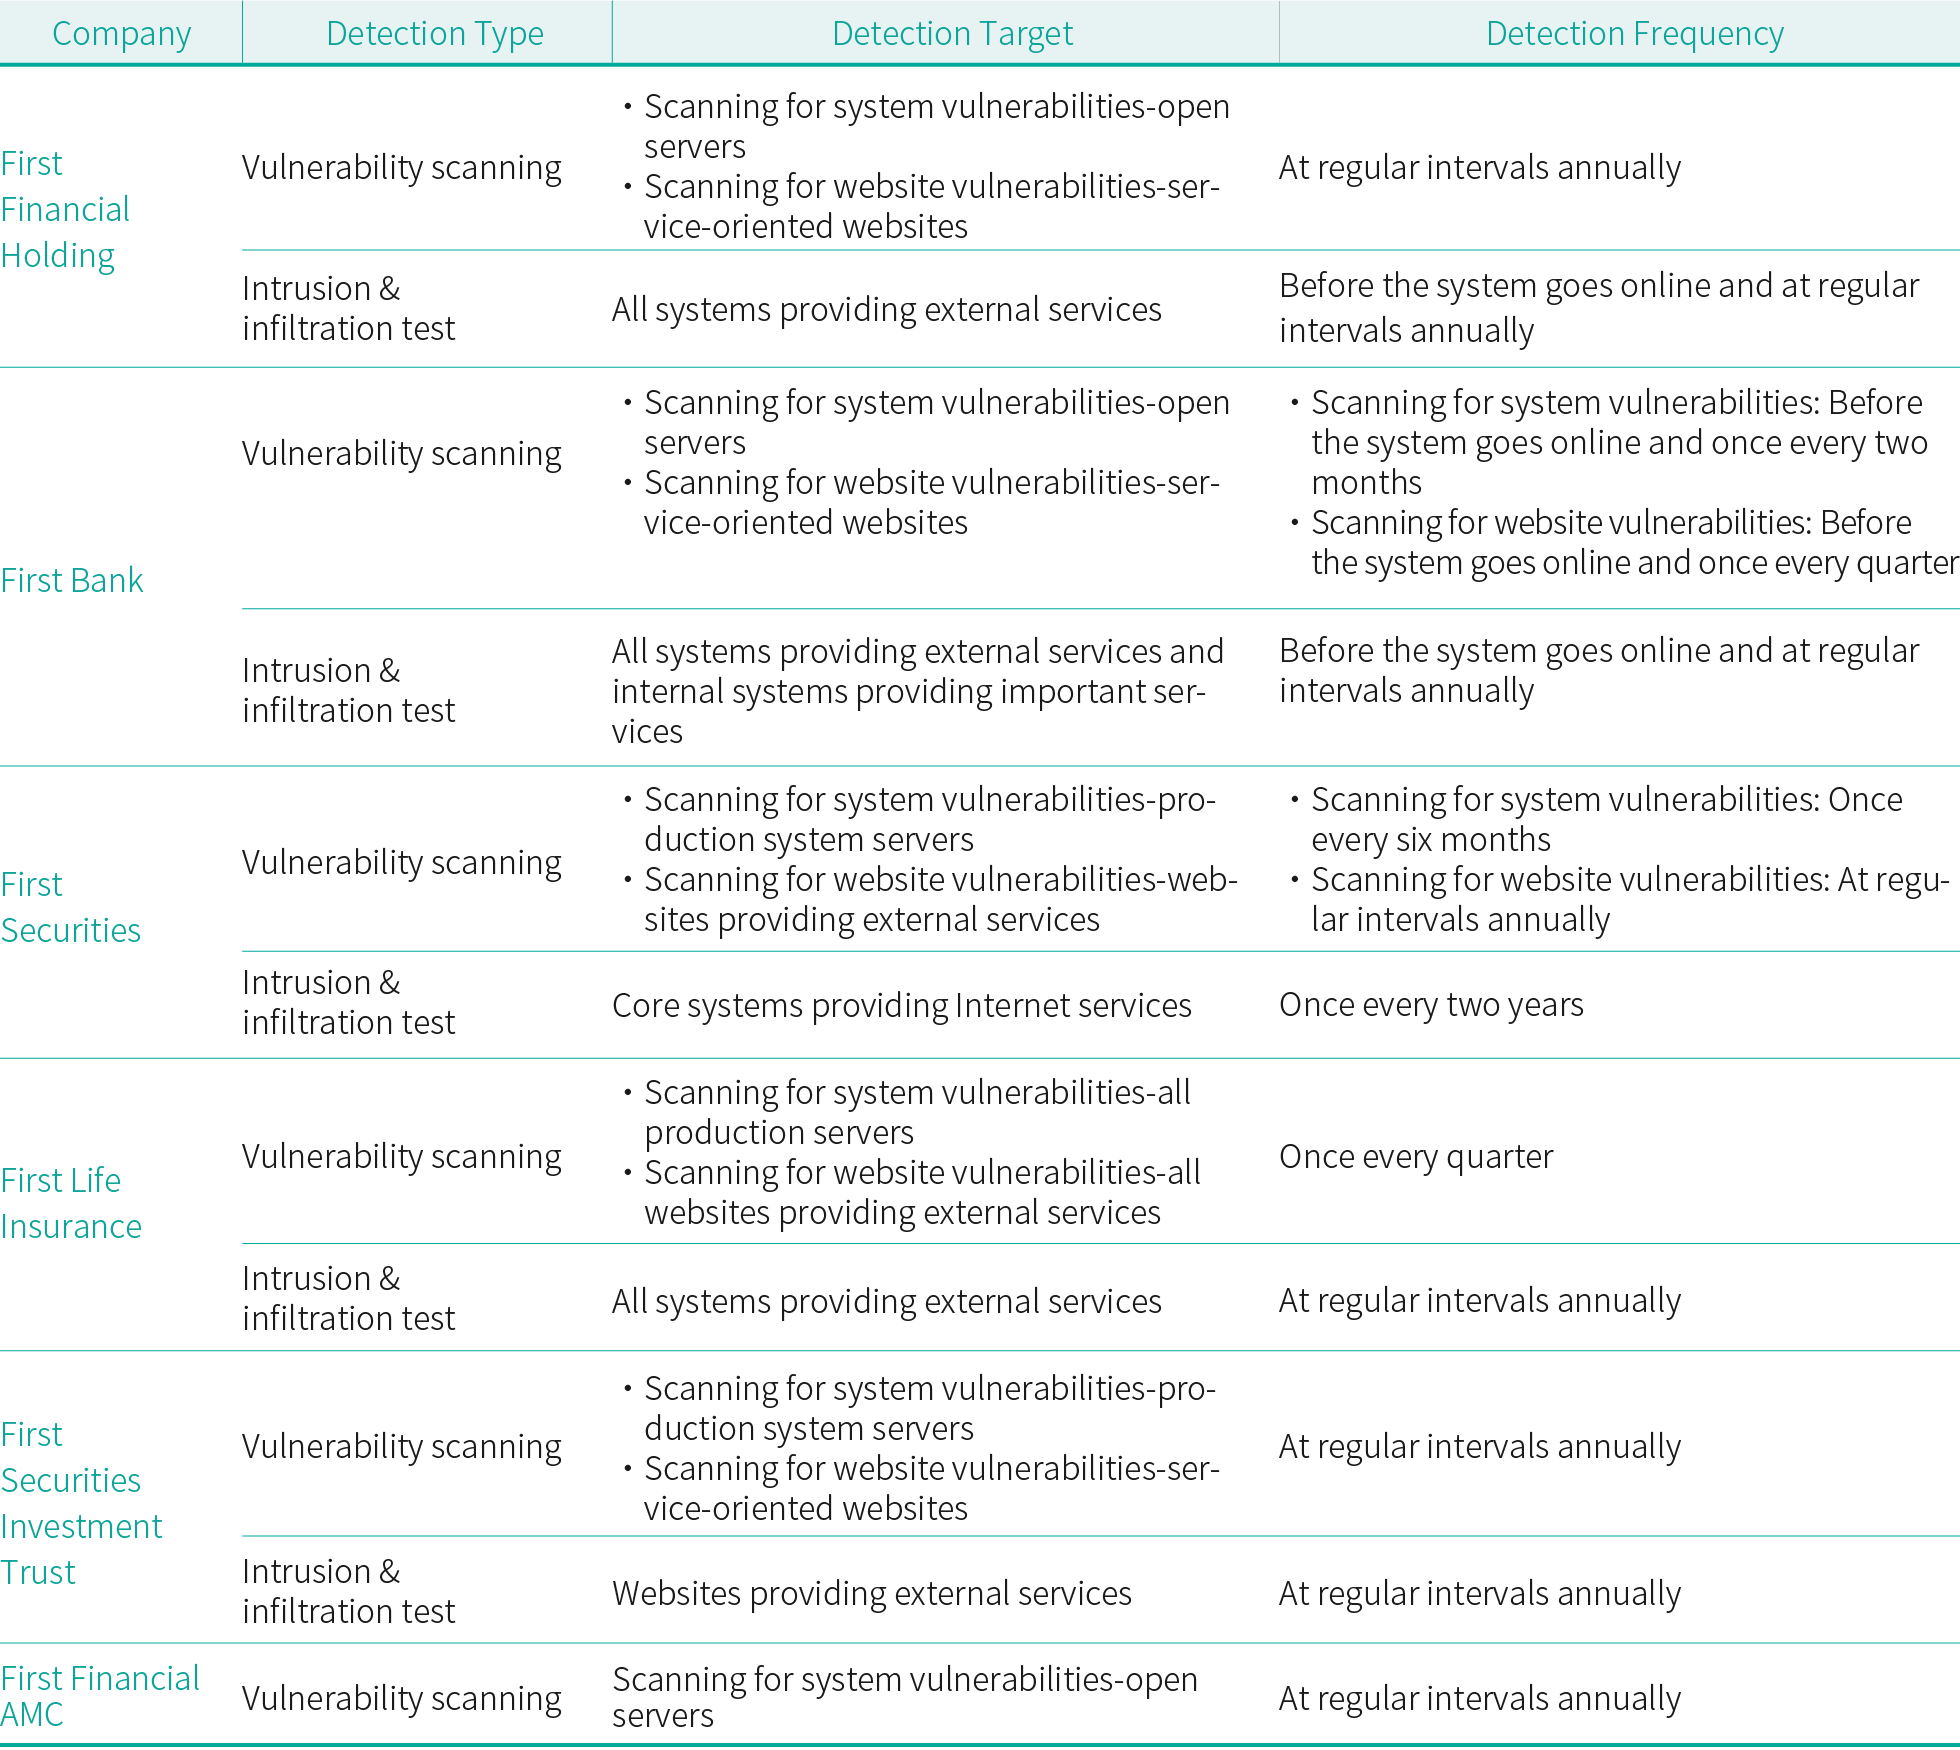This screenshot has width=1960, height=1750.
Task: Select the First Life Insurance company cell
Action: [x=71, y=1203]
